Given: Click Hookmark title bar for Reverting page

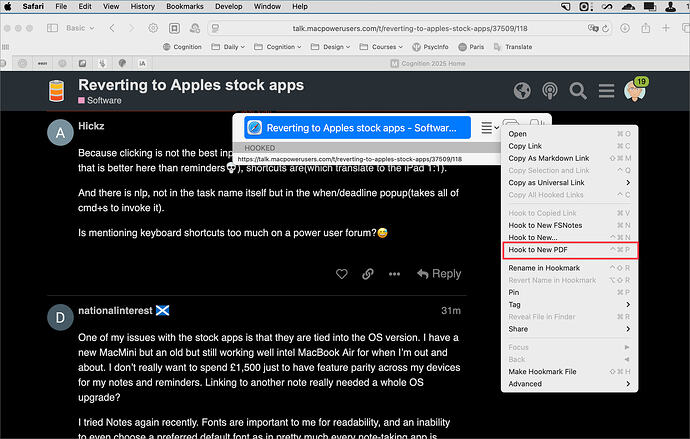Looking at the screenshot, I should tap(357, 128).
